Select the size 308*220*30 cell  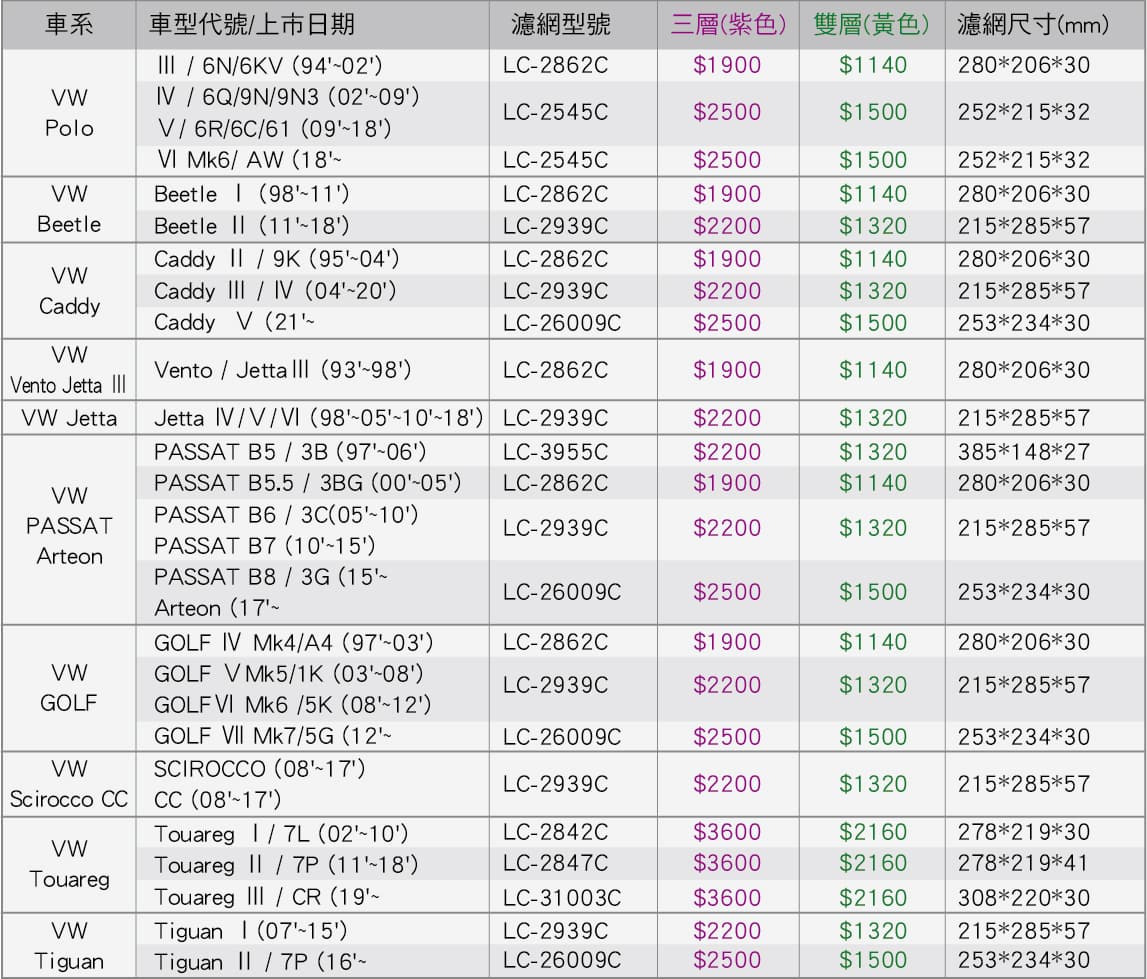click(x=1024, y=898)
